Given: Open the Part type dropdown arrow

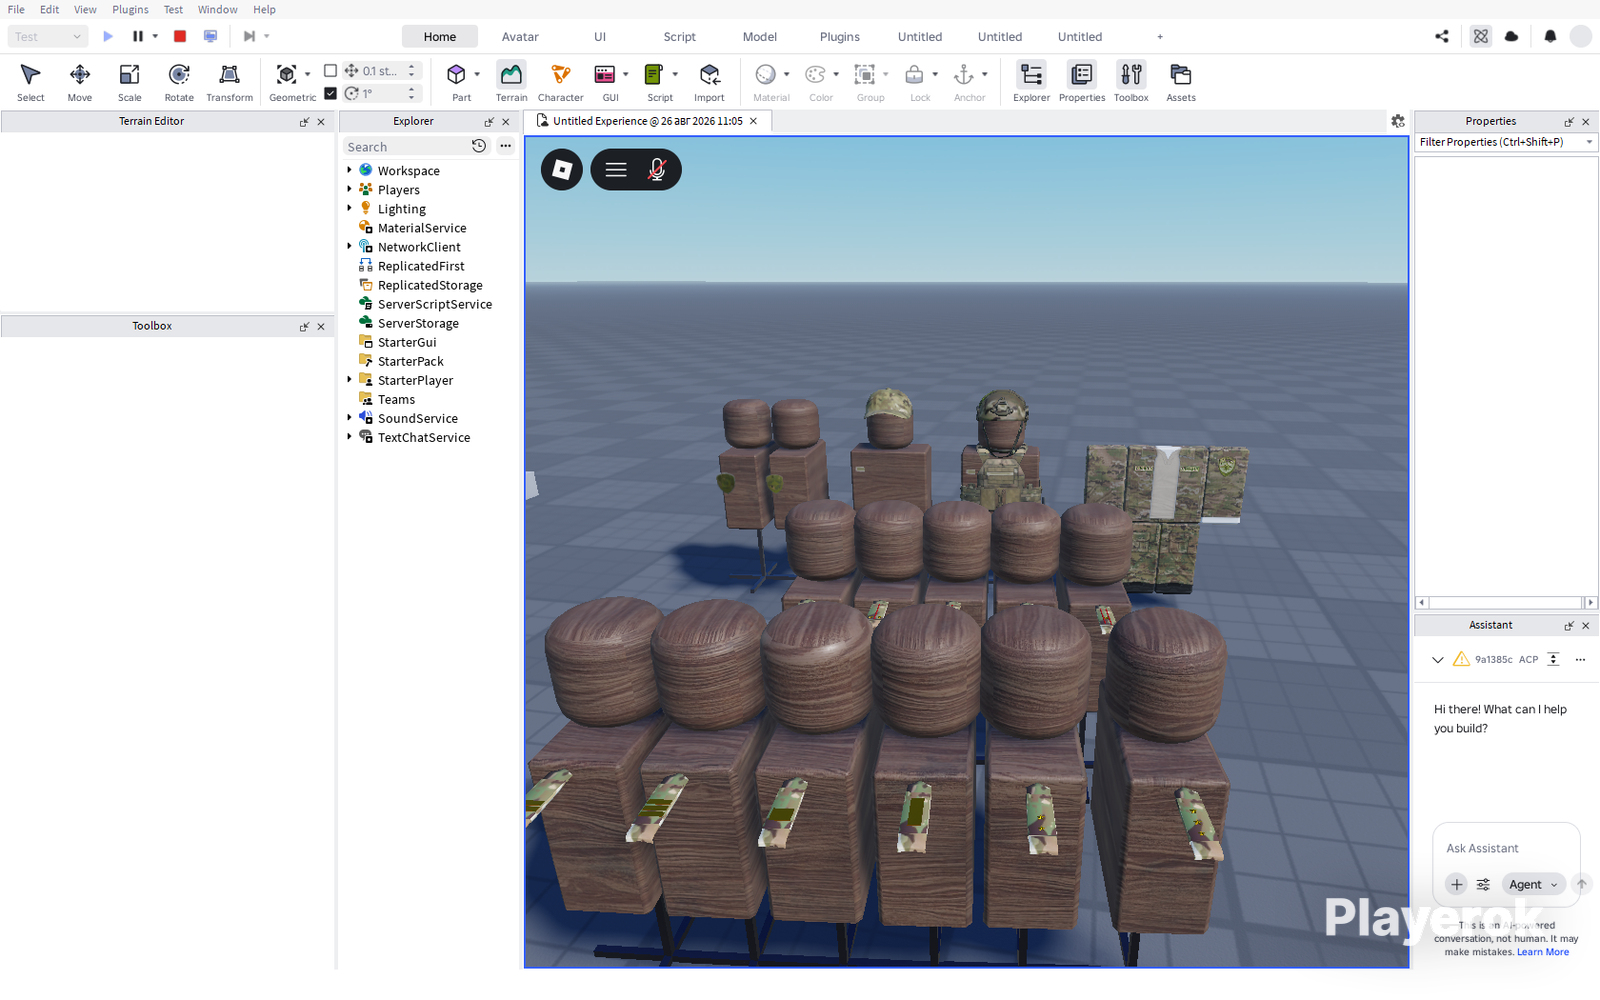Looking at the screenshot, I should [x=477, y=74].
